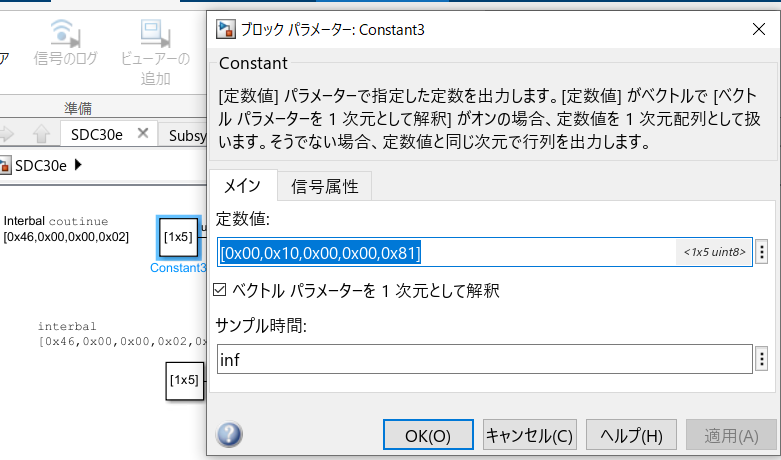The image size is (781, 460).
Task: Click the ヘルプ(H) button
Action: 631,435
